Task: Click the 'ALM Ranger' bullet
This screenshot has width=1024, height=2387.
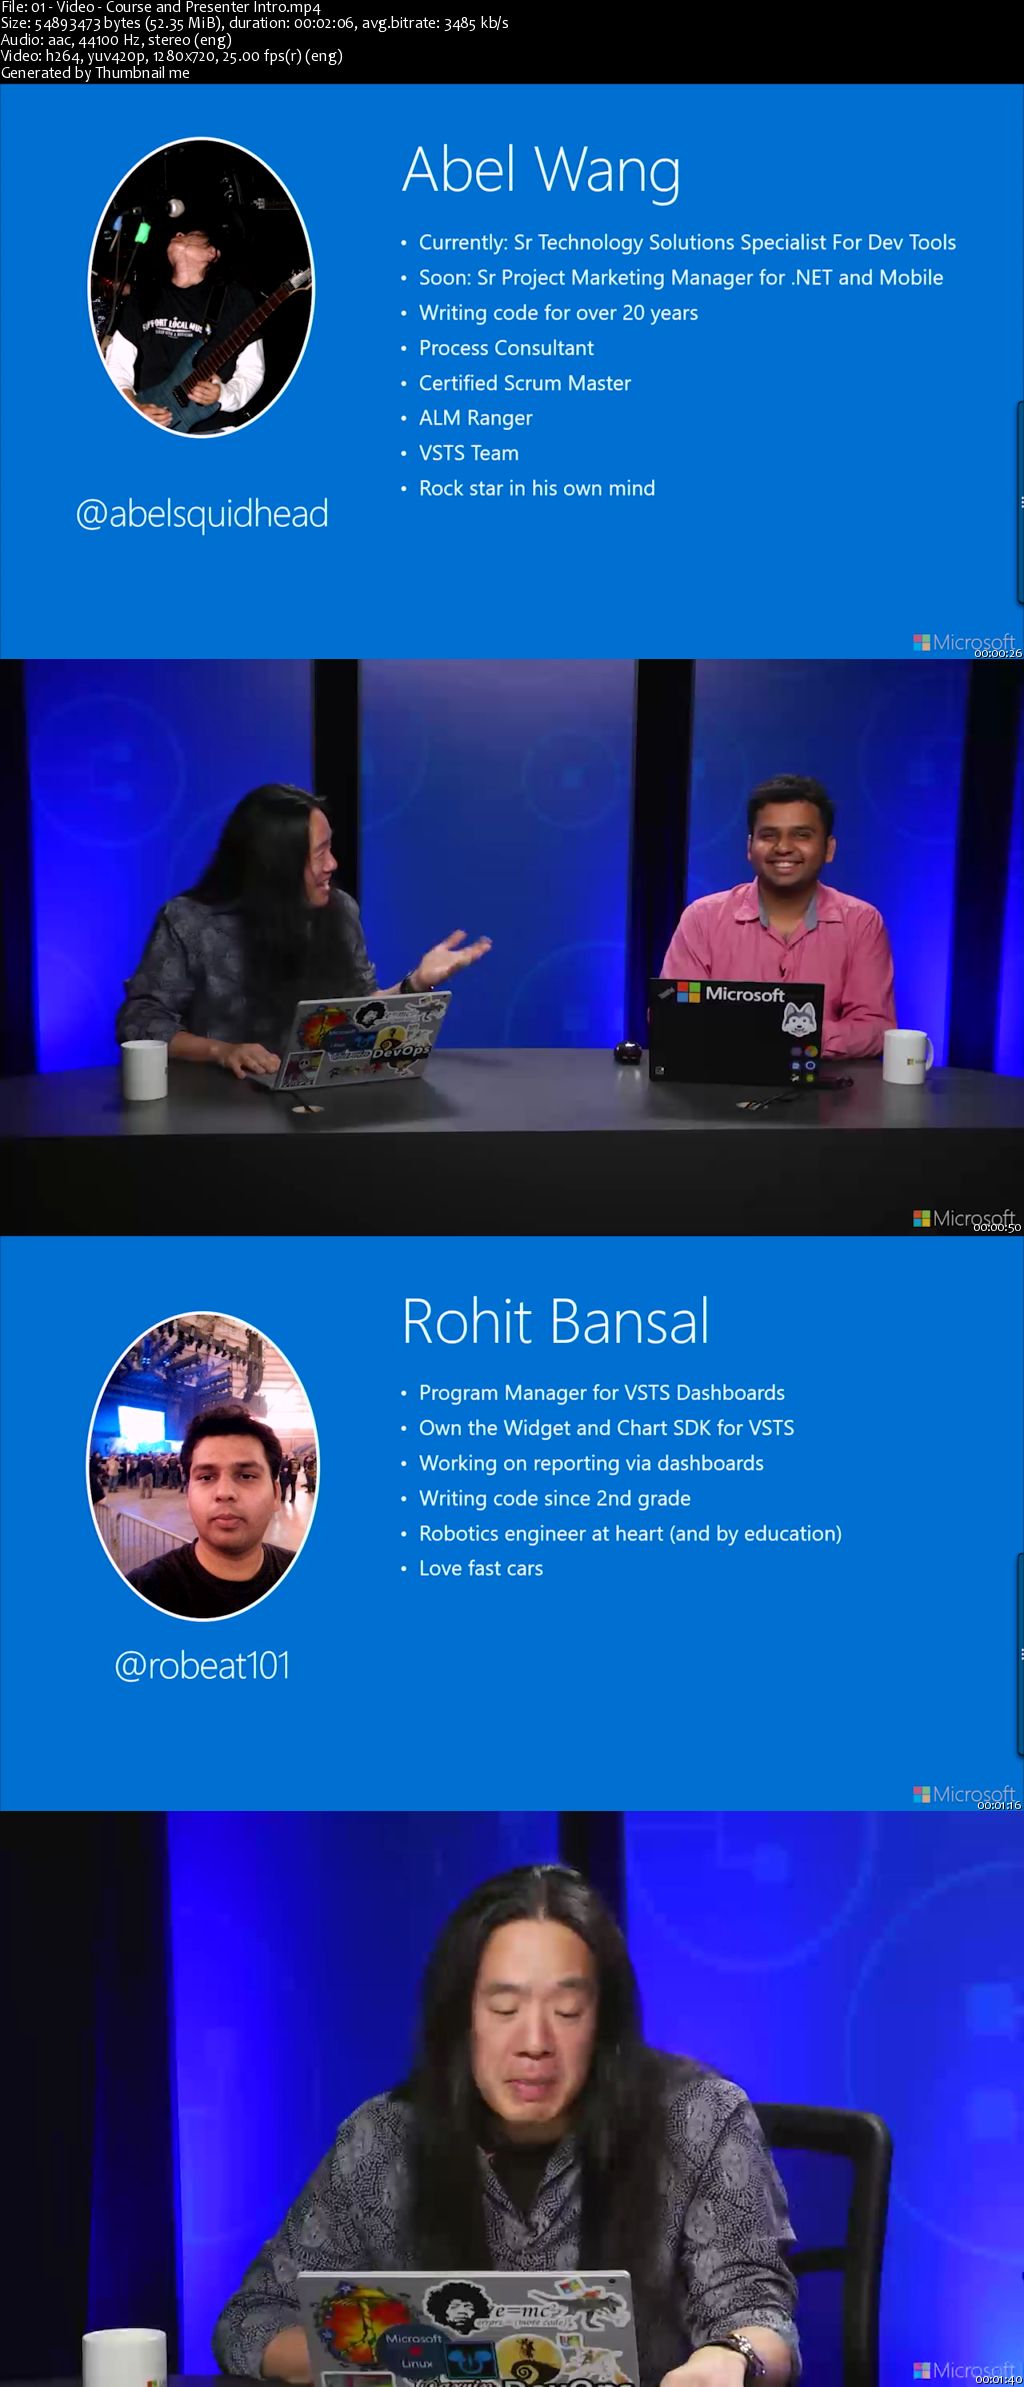Action: [476, 418]
